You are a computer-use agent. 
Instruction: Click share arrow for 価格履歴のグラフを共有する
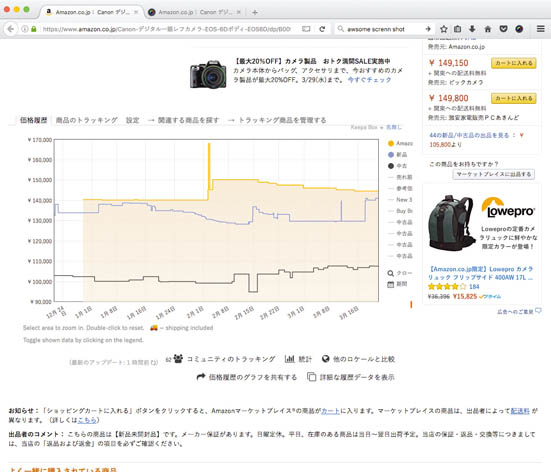[201, 377]
